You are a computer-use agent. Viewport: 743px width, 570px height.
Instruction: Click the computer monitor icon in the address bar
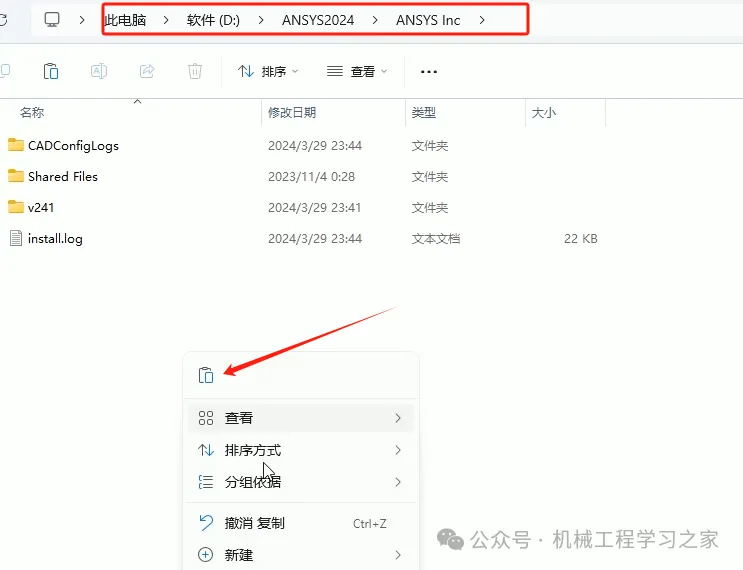(52, 19)
